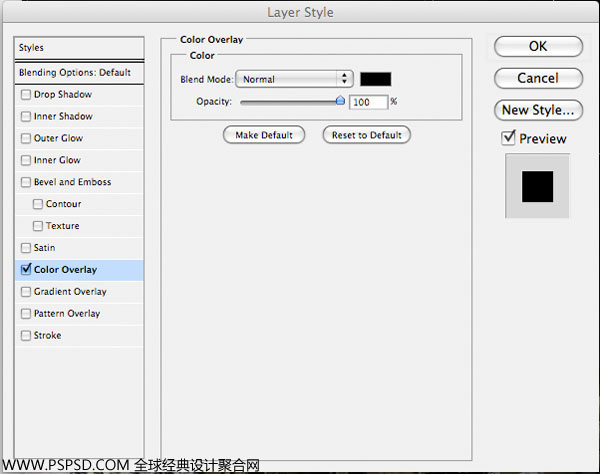The height and width of the screenshot is (474, 600).
Task: Select the Color Overlay label in the list
Action: pyautogui.click(x=65, y=270)
